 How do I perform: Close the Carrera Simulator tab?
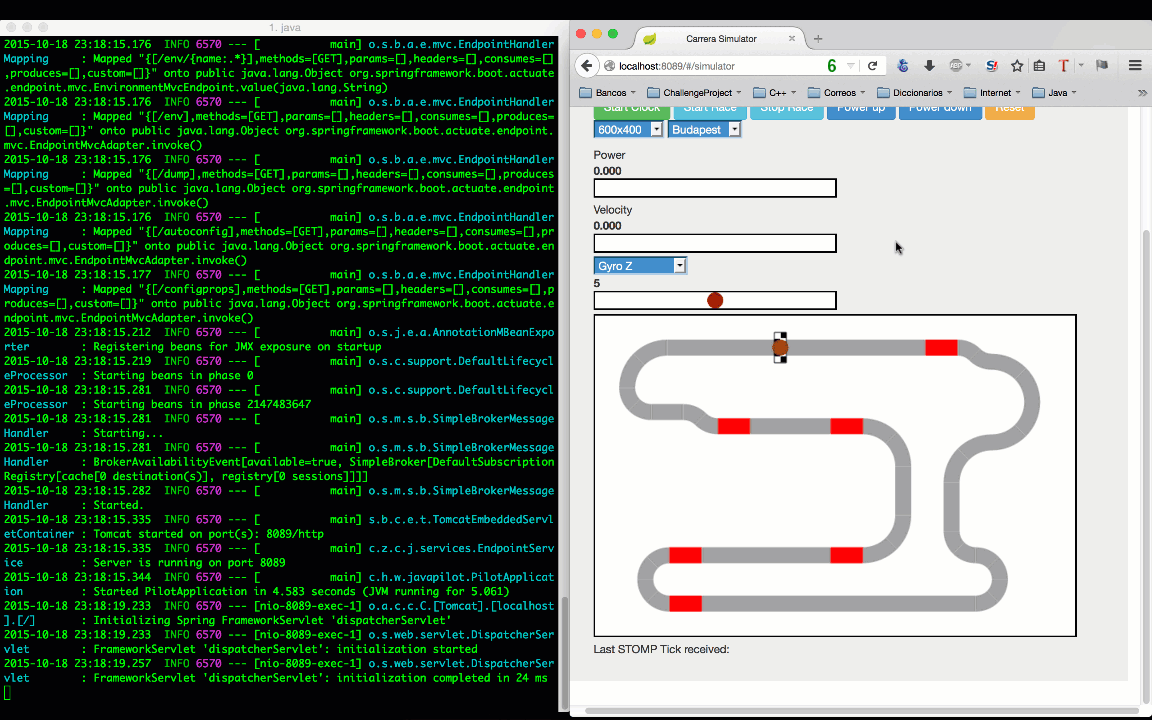click(x=791, y=38)
